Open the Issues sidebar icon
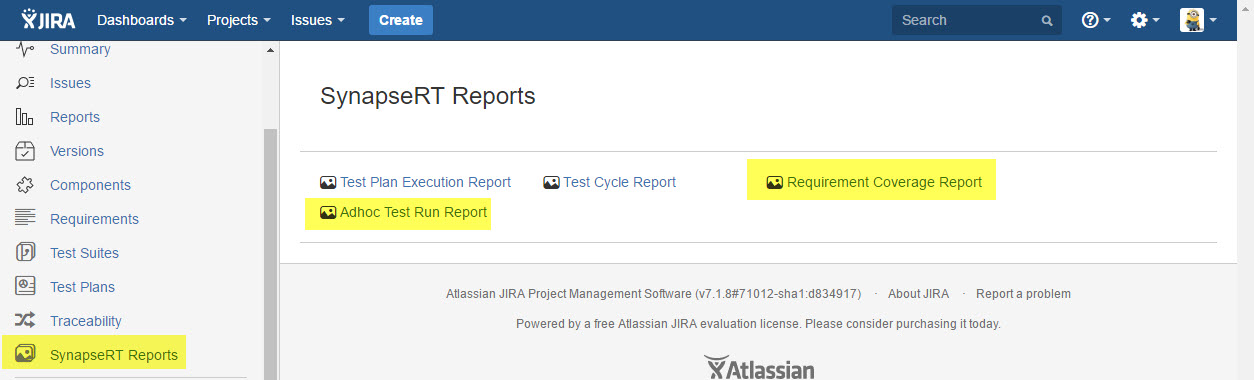 [x=26, y=83]
